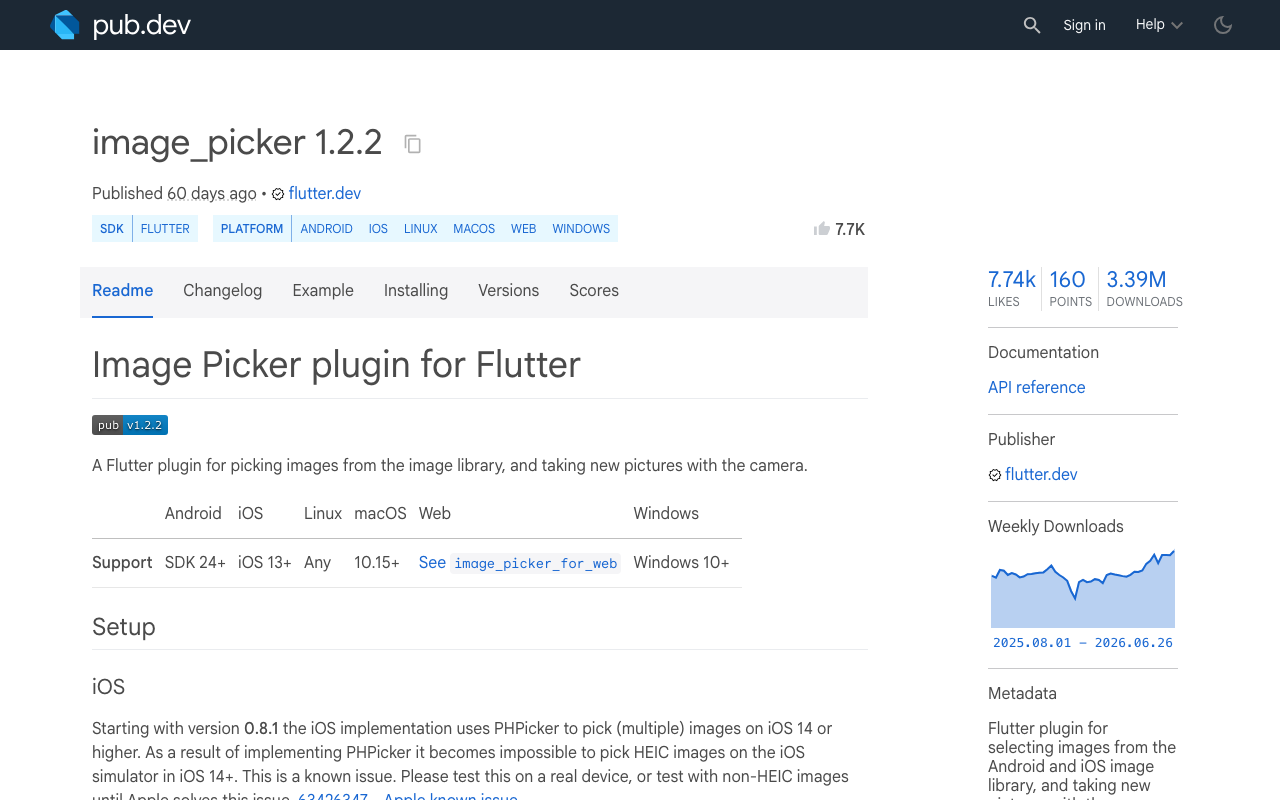Click the pub.dev wordmark text

coord(142,25)
